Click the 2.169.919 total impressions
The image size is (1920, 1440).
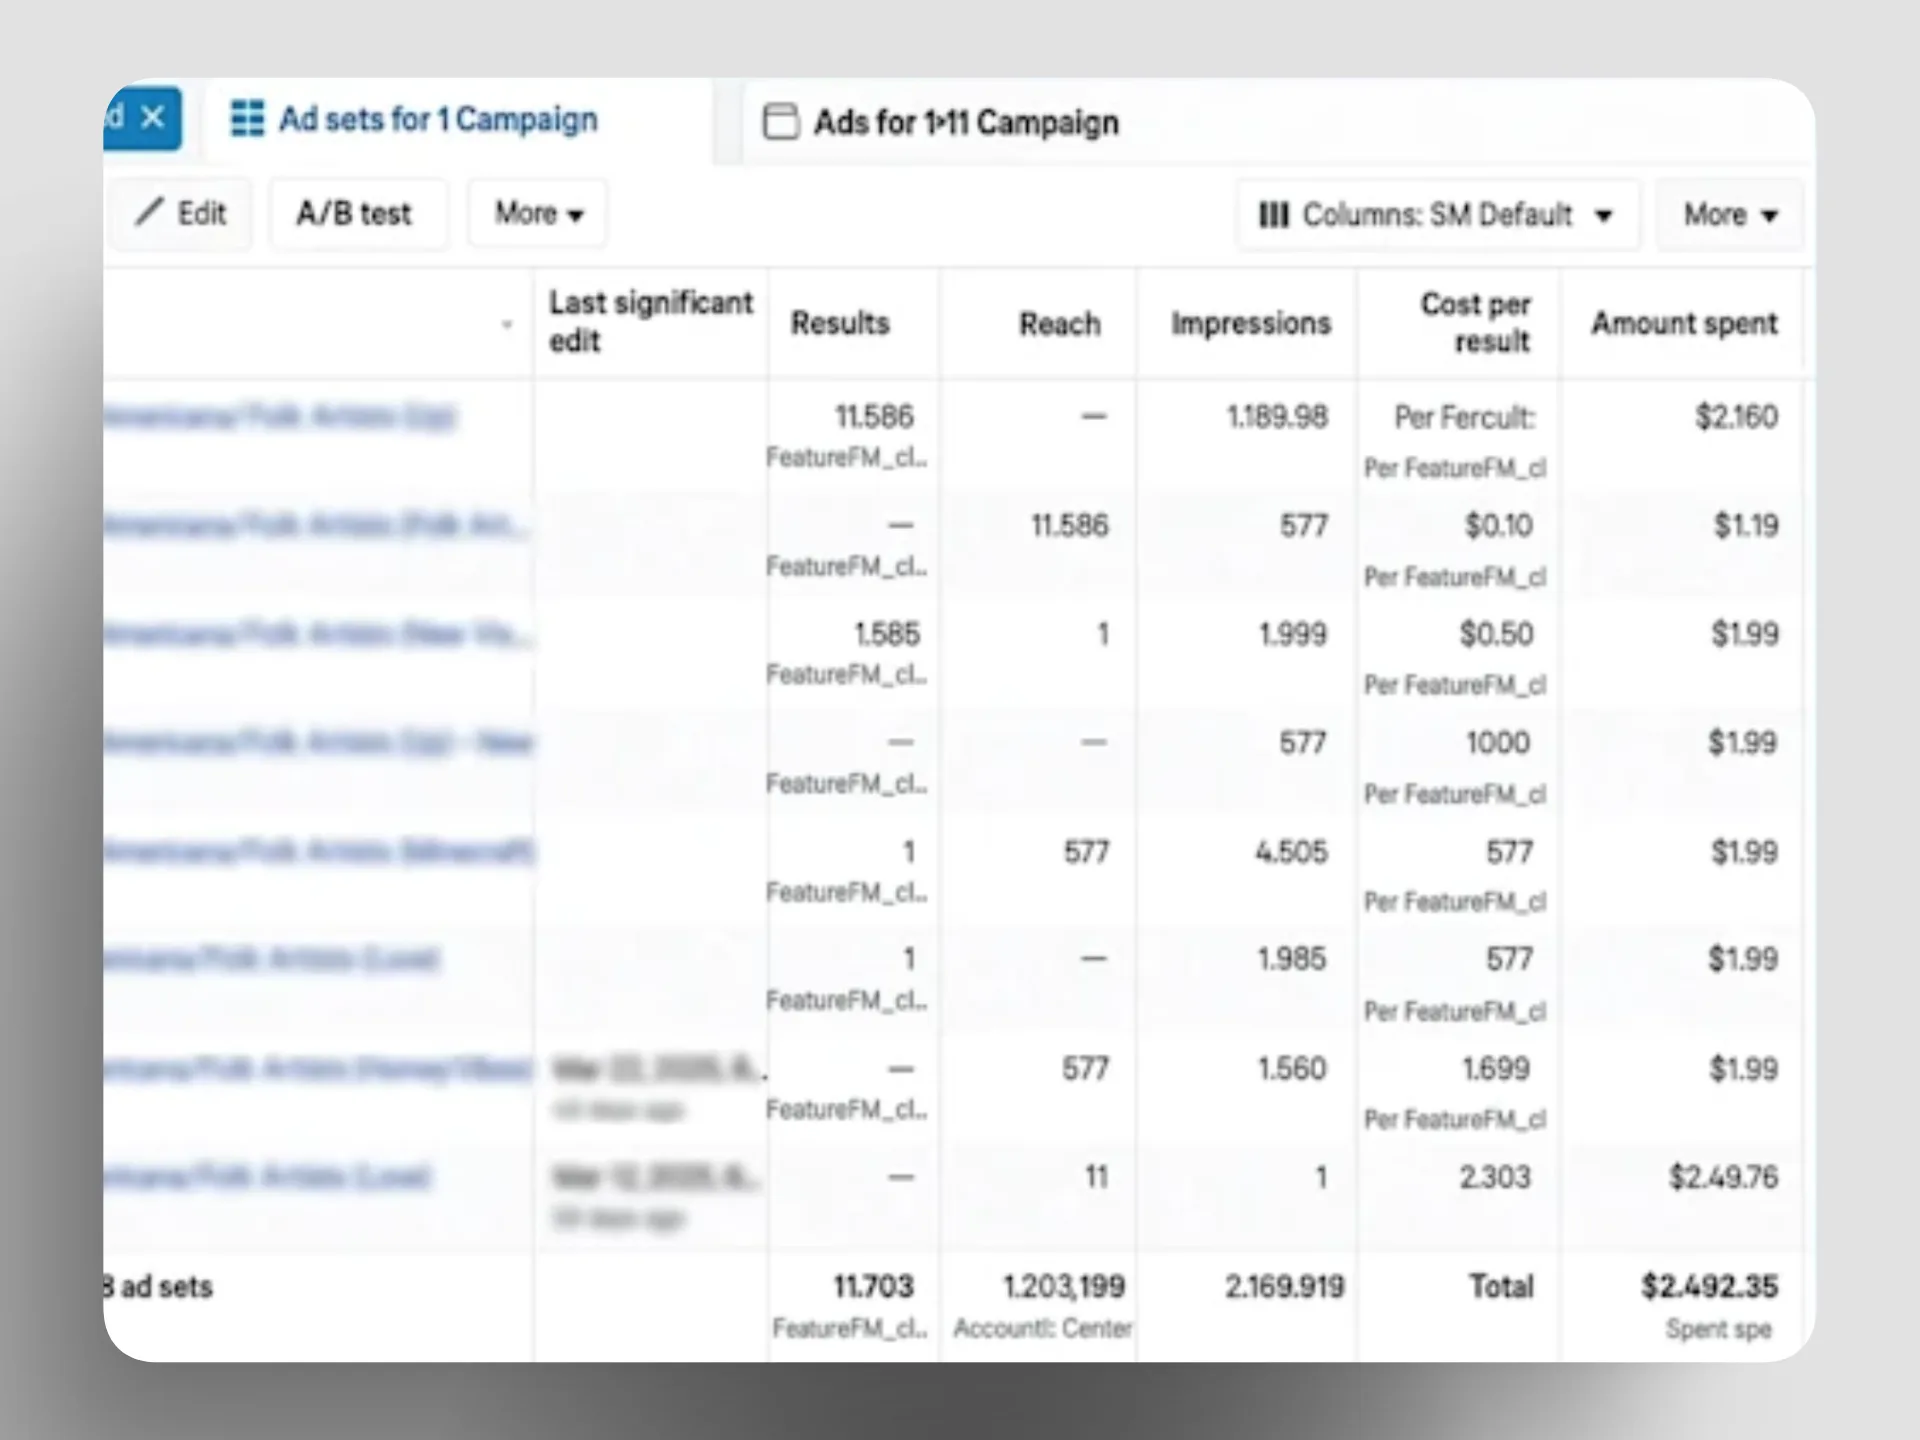pyautogui.click(x=1284, y=1286)
